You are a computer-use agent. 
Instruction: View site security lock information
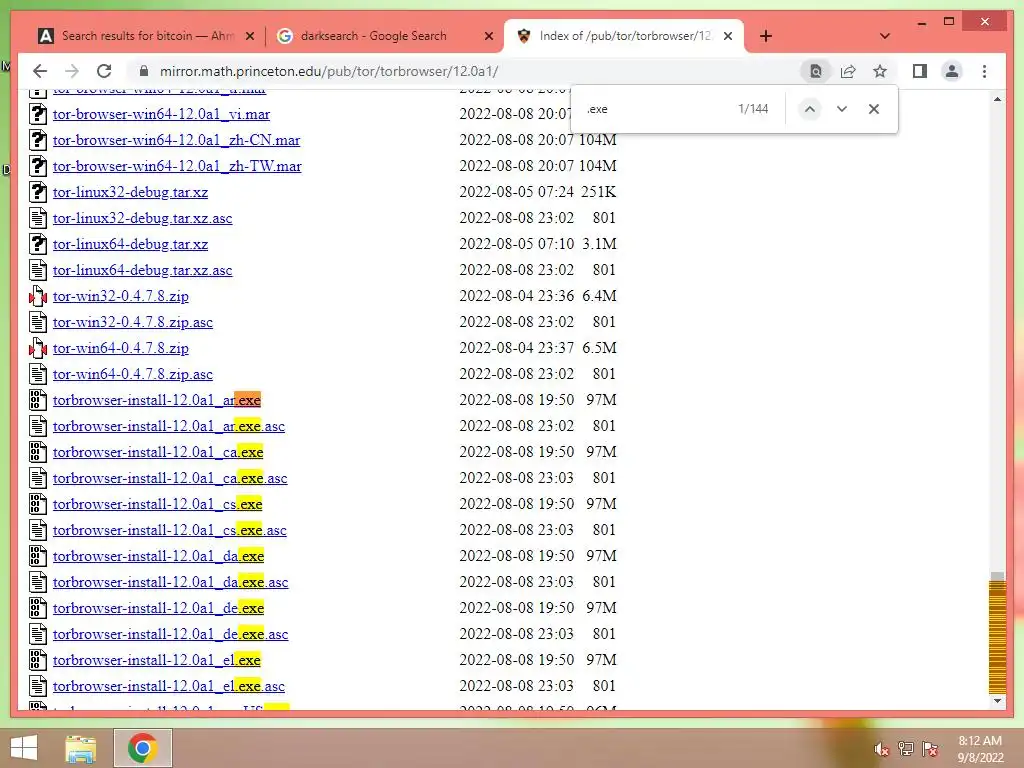(144, 71)
